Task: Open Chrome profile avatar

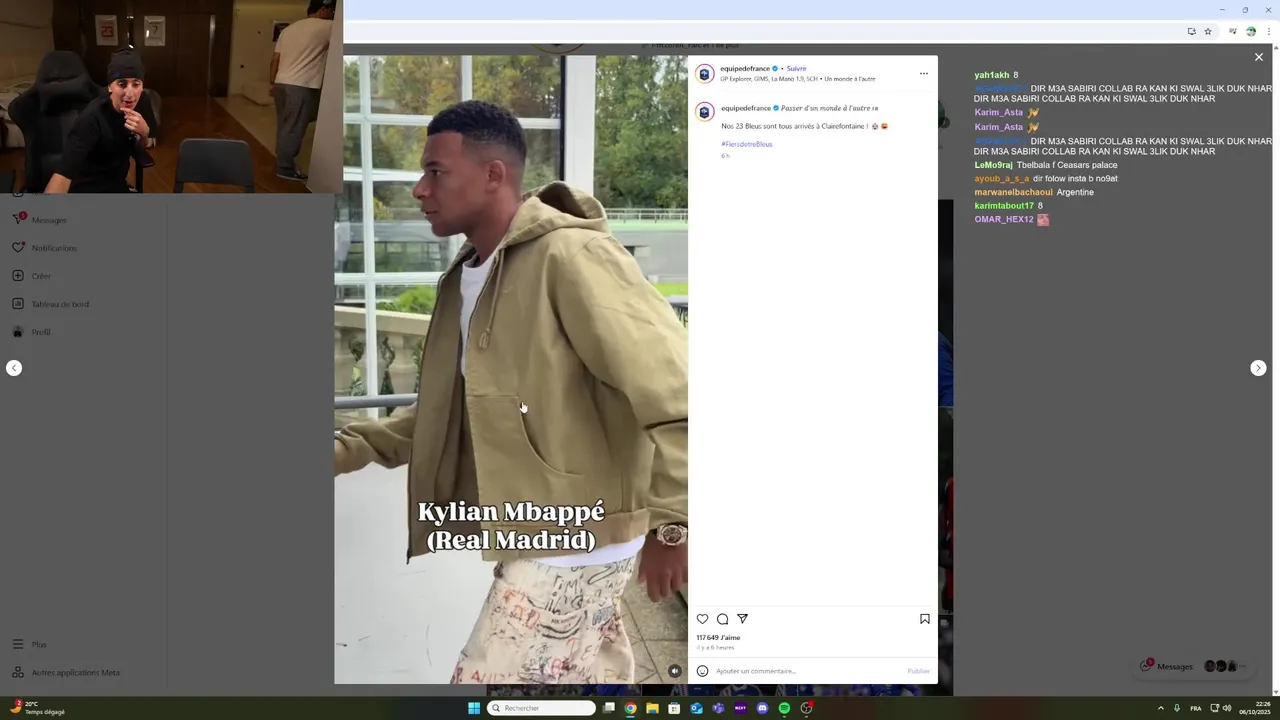Action: [1251, 31]
